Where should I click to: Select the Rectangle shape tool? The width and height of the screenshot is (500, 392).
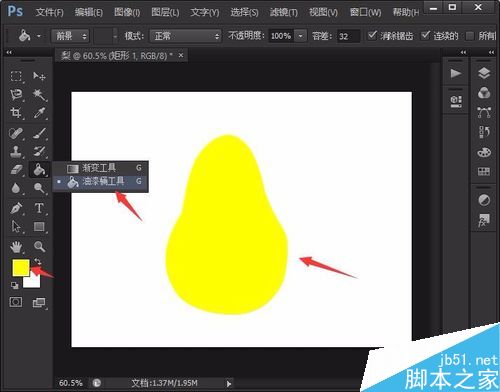pyautogui.click(x=39, y=227)
